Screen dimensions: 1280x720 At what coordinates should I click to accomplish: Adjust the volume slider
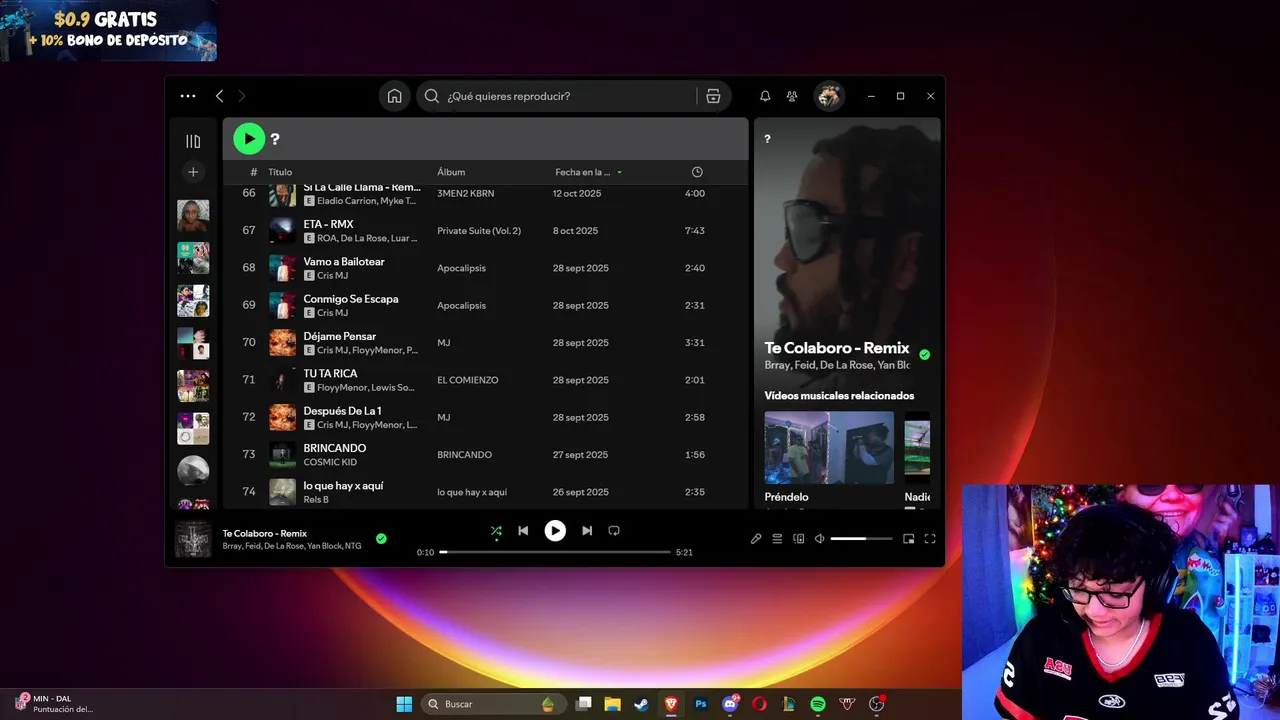pos(861,539)
